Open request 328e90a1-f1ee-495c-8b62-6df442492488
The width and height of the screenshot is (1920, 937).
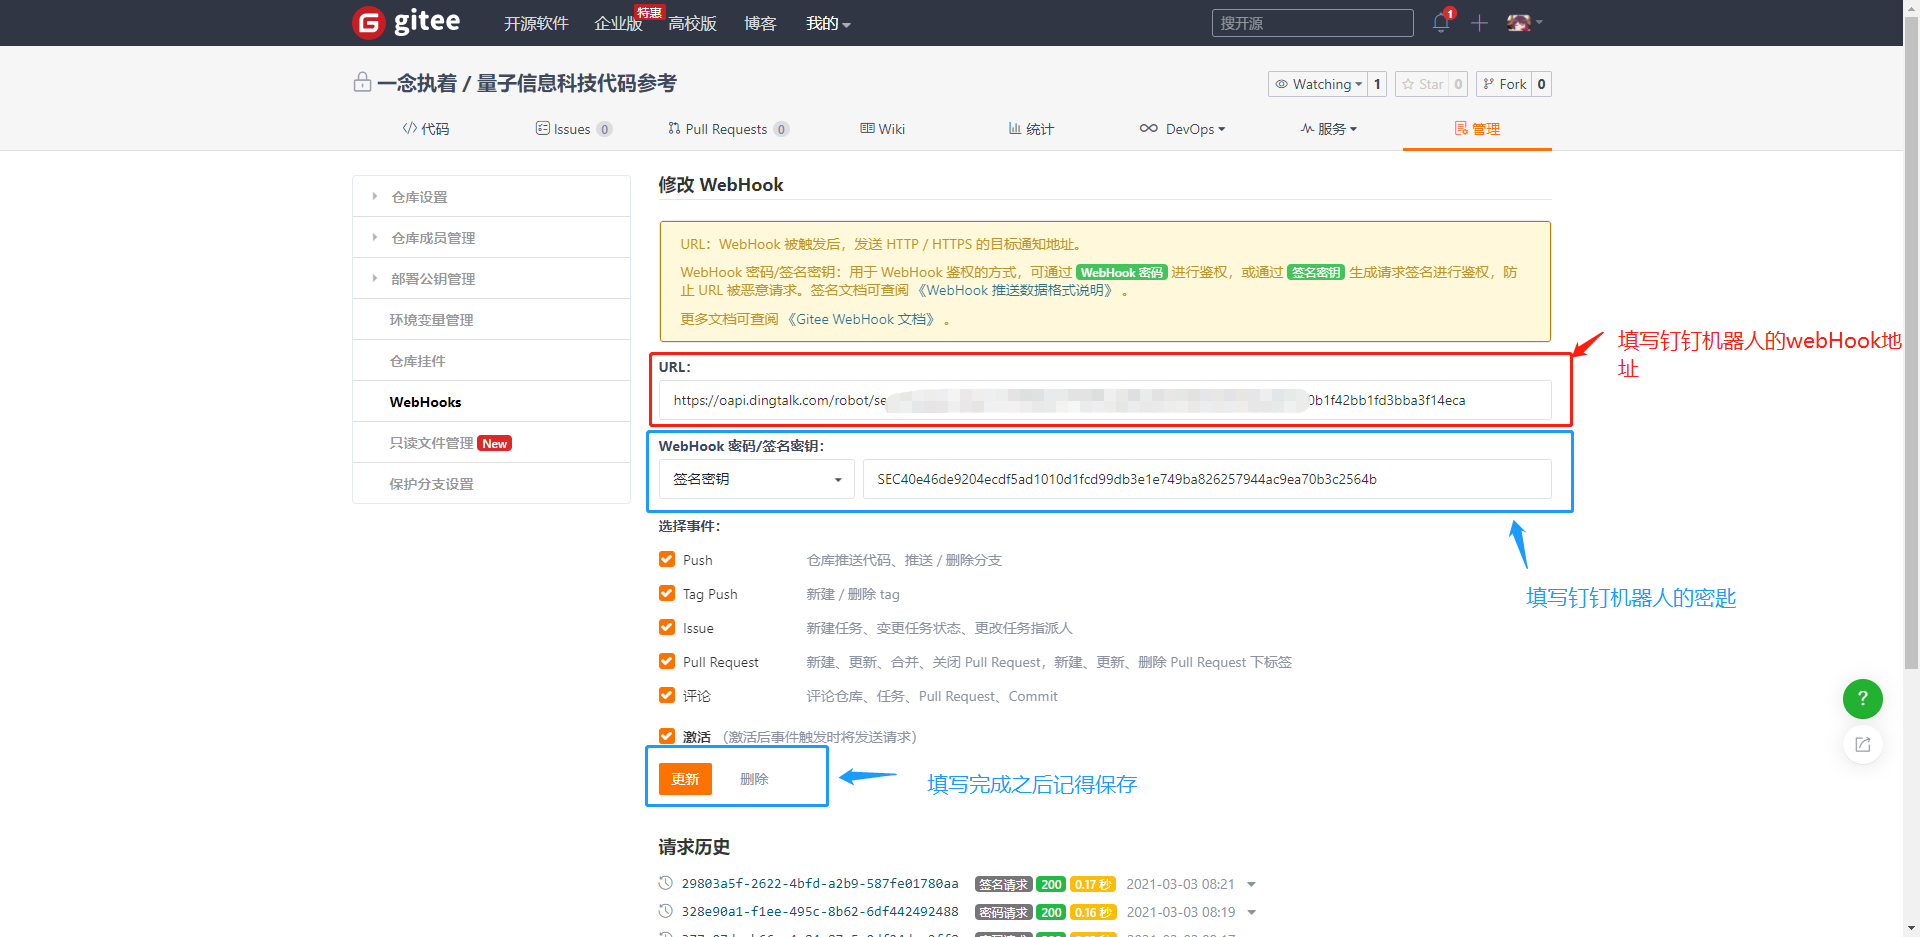[820, 912]
